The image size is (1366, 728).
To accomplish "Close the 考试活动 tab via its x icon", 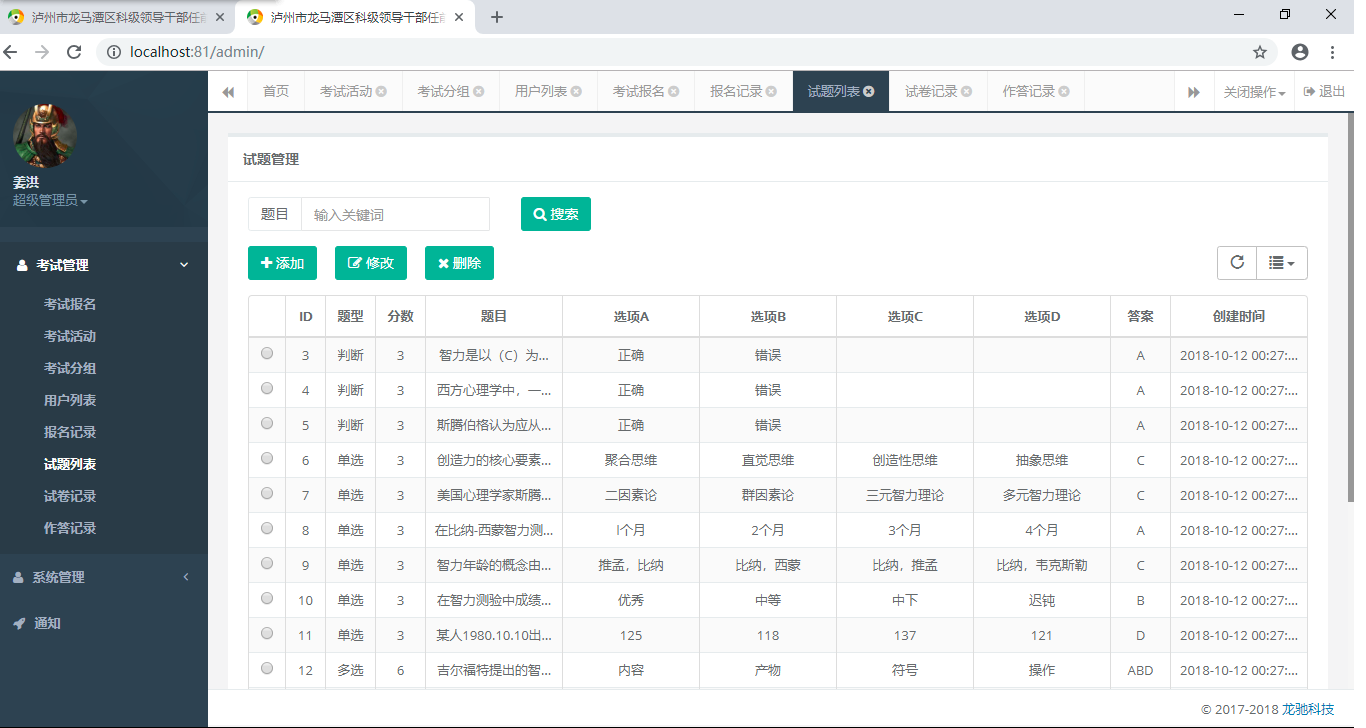I will (x=381, y=92).
